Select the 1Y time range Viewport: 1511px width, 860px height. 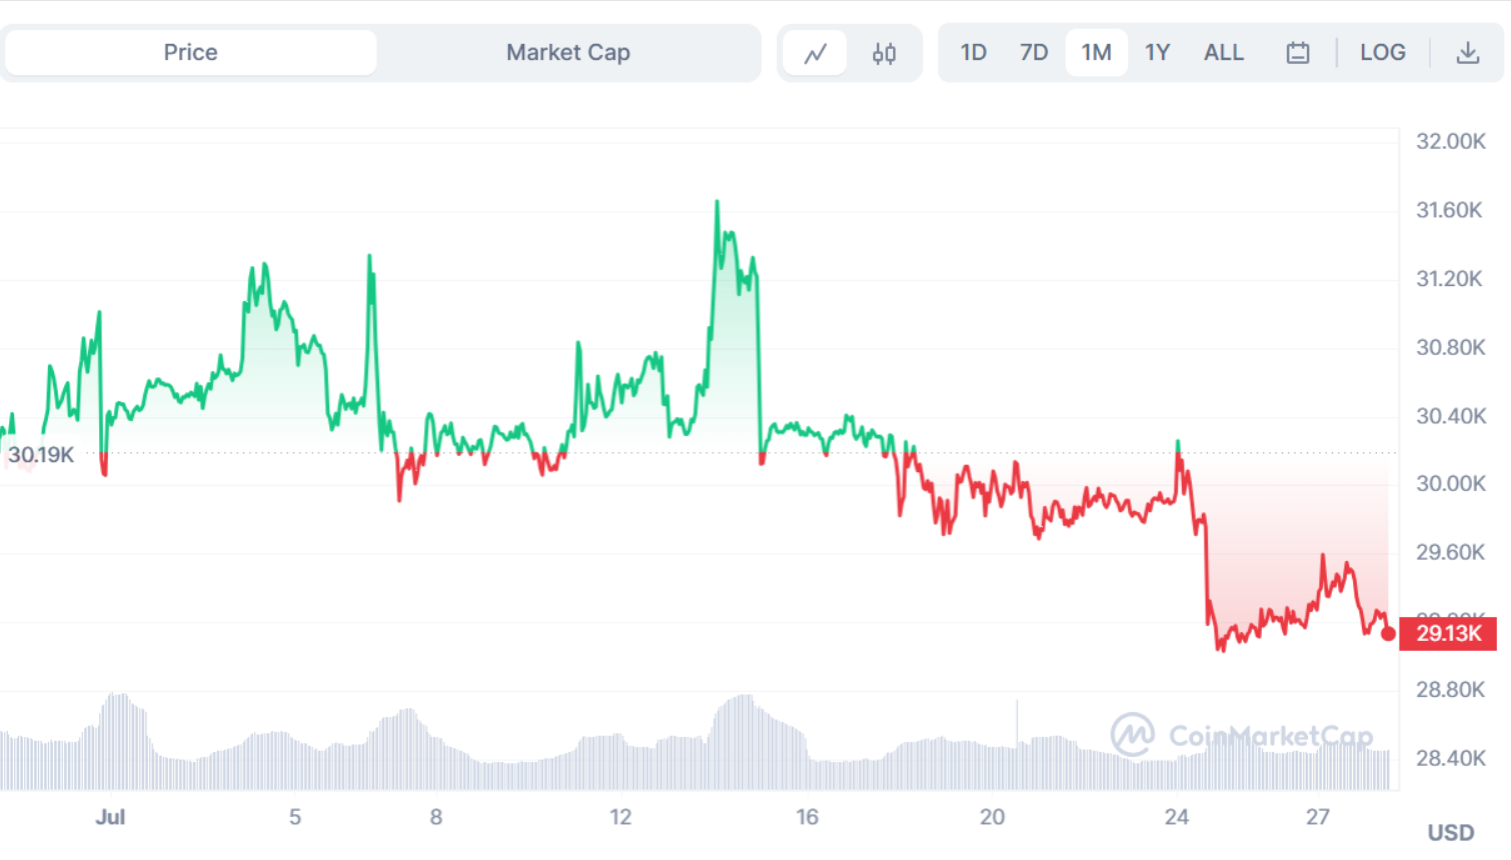1157,53
